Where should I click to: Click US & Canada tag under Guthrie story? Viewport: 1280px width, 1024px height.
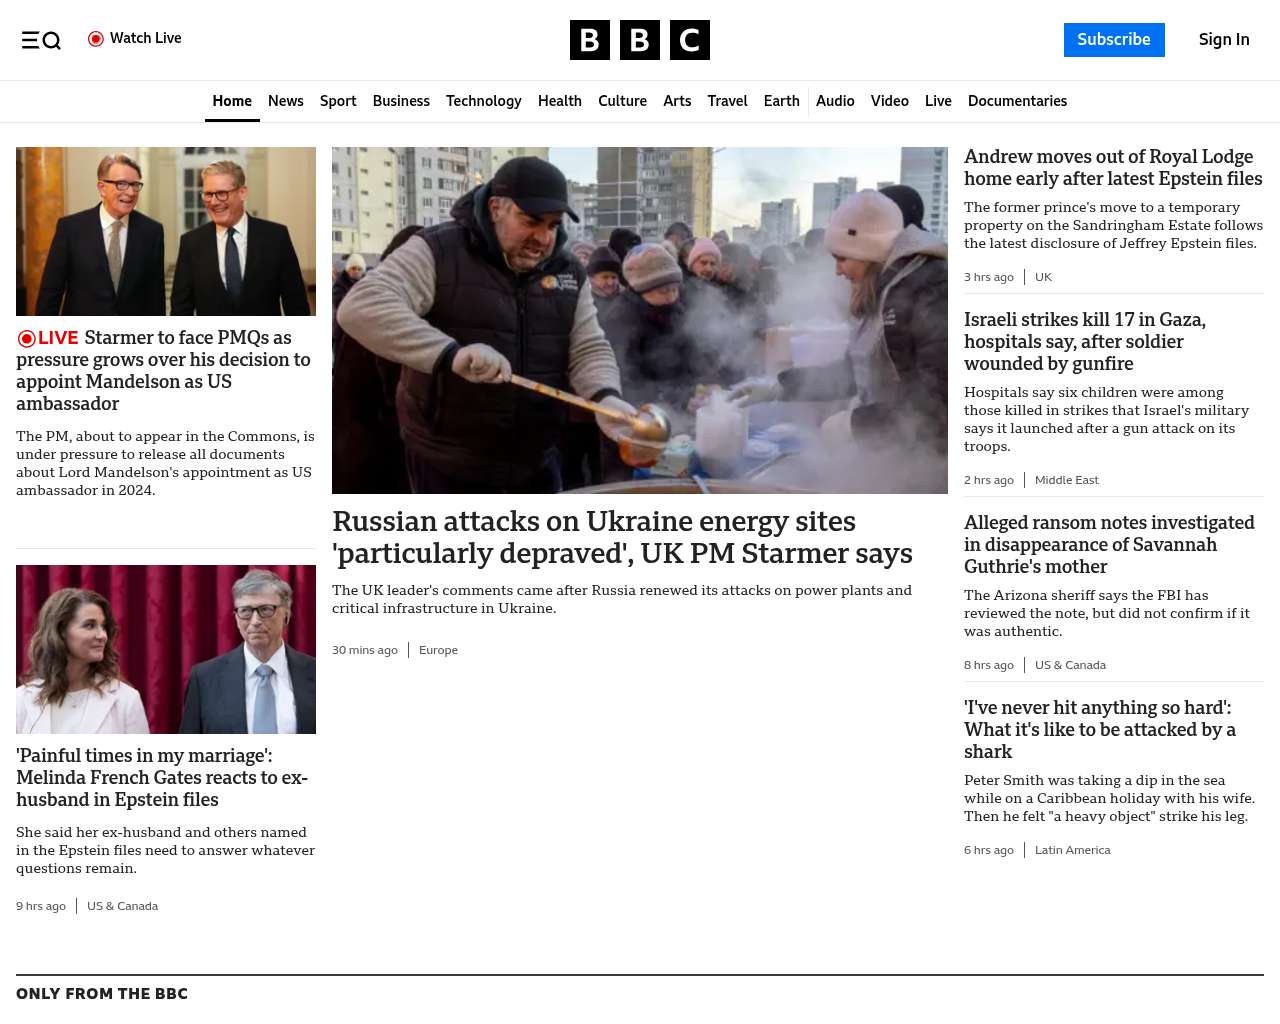point(1070,665)
